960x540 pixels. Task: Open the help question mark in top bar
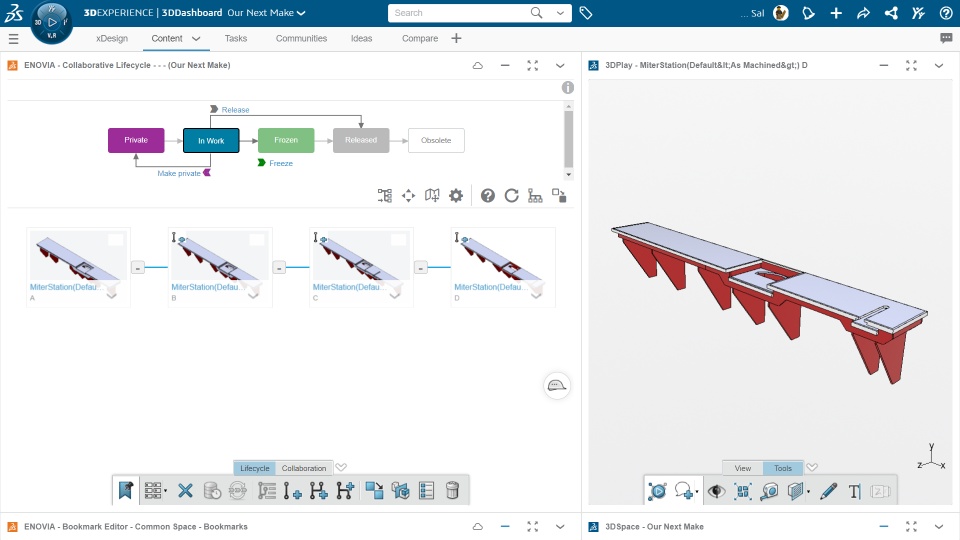point(946,13)
